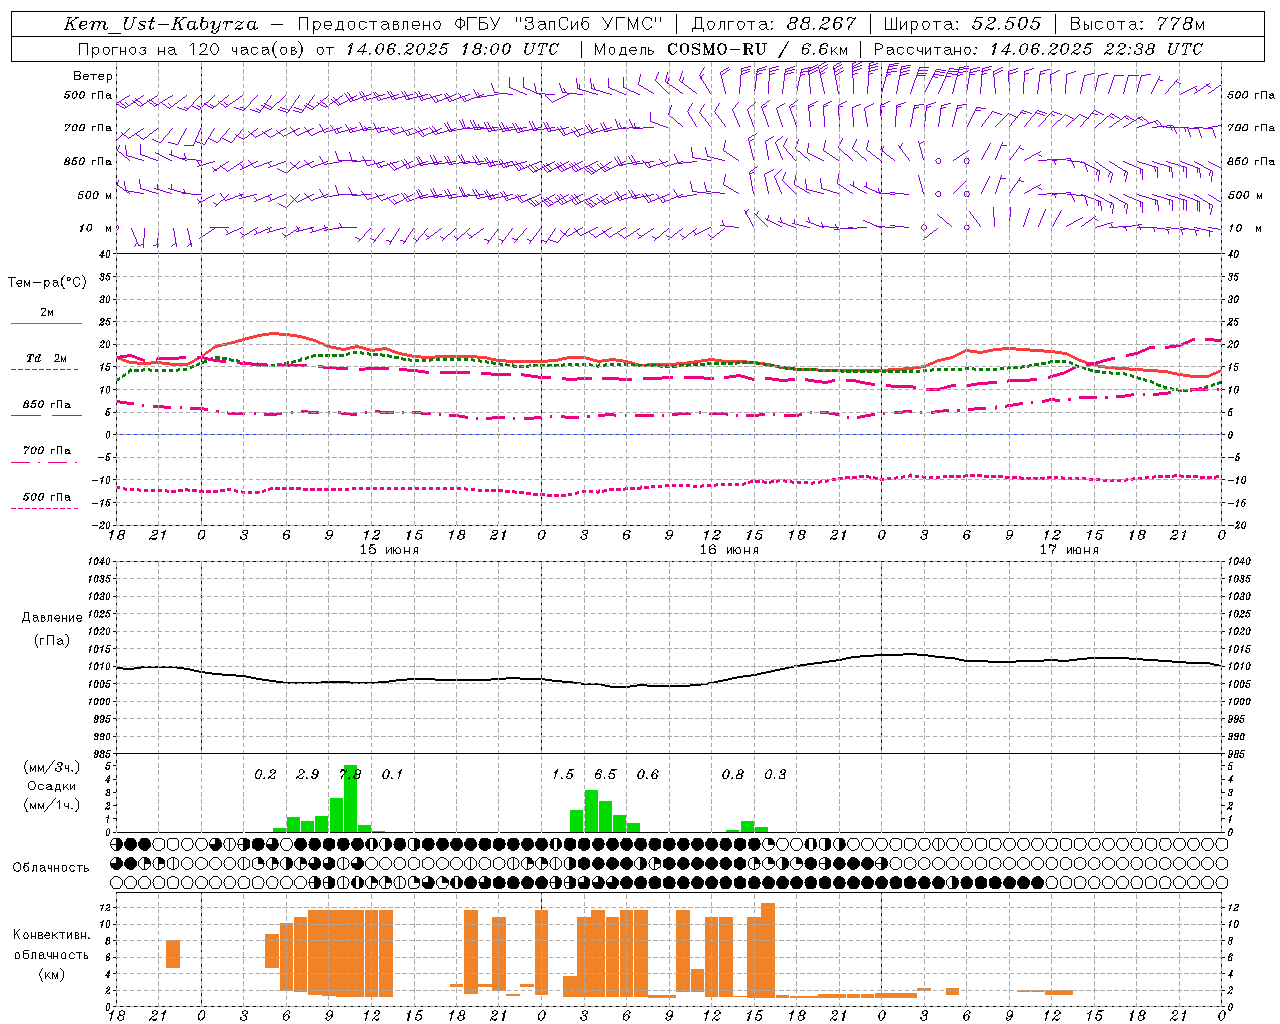Click the Ветер wind panel label
Screen dimensions: 1280x1024
click(x=93, y=76)
